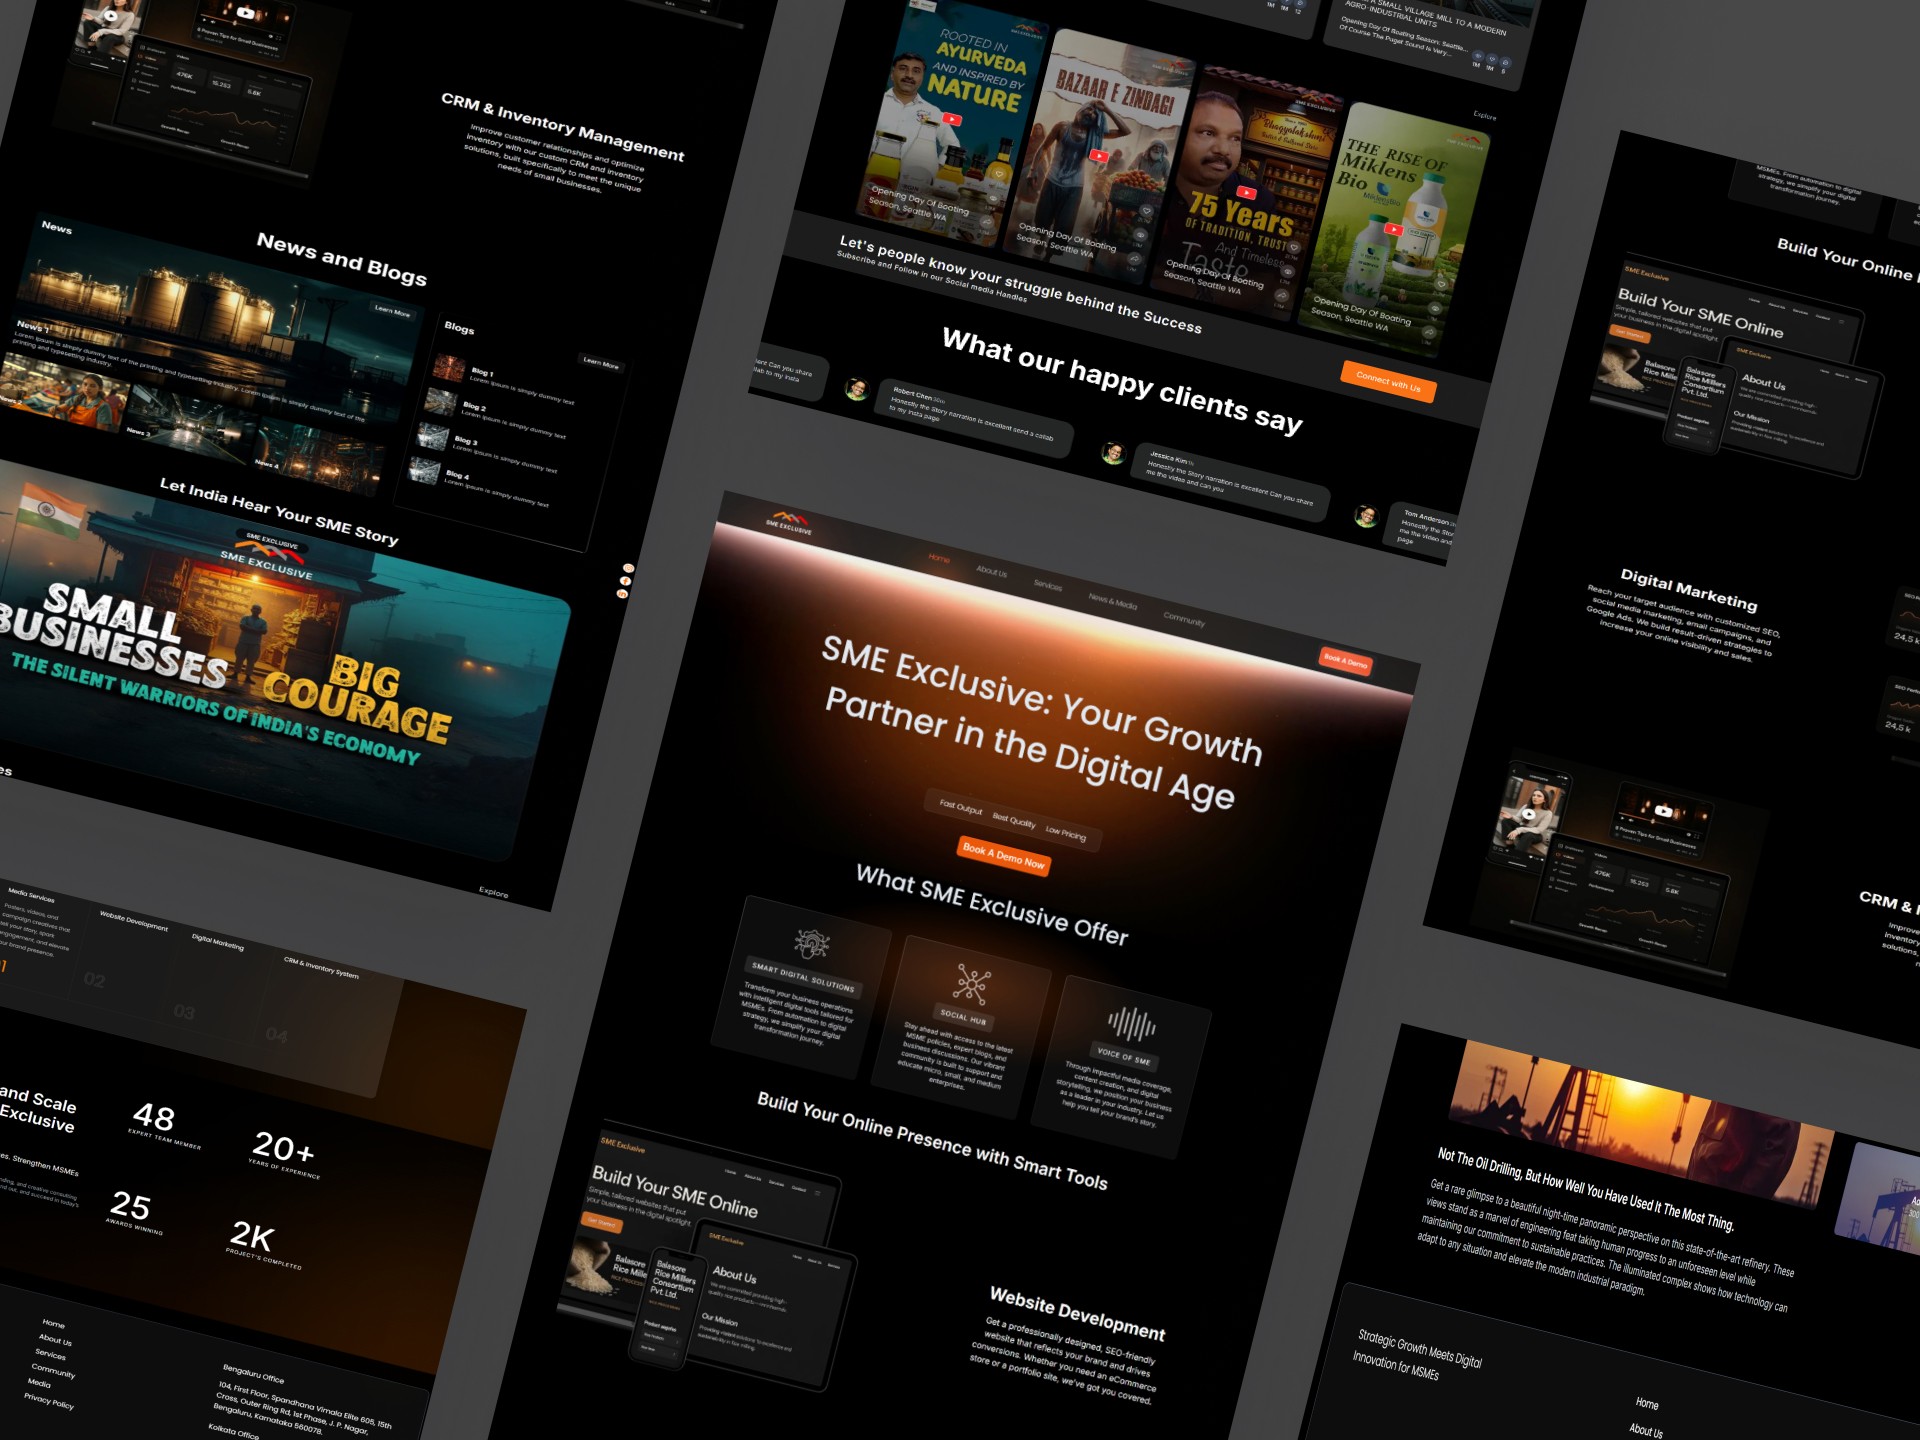Click the Voice of SME waveform icon

[1131, 1024]
